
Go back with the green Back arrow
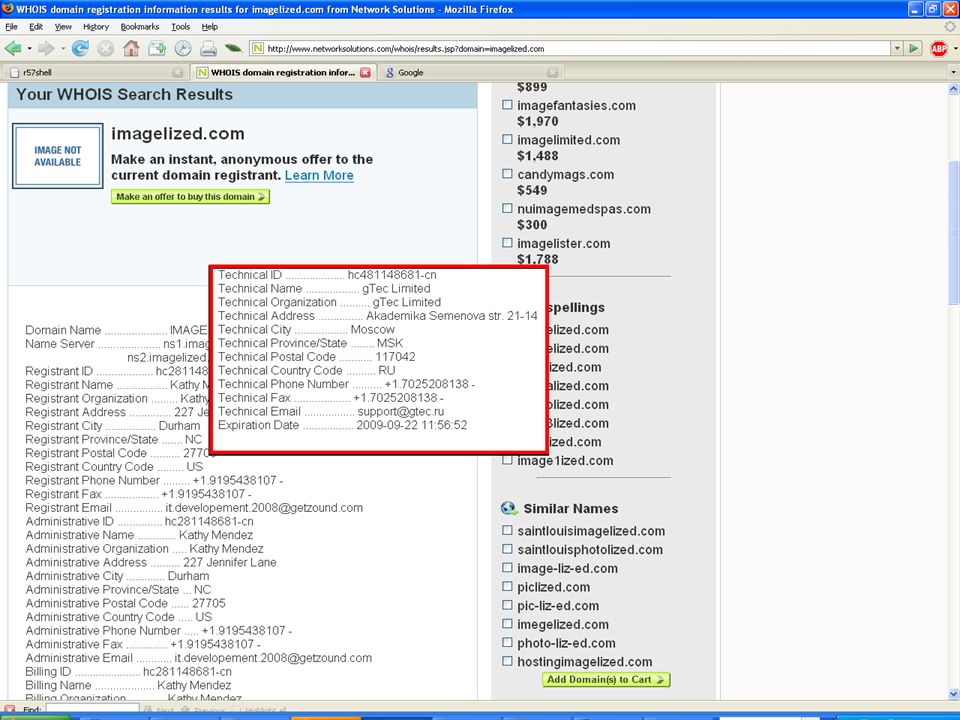[12, 48]
